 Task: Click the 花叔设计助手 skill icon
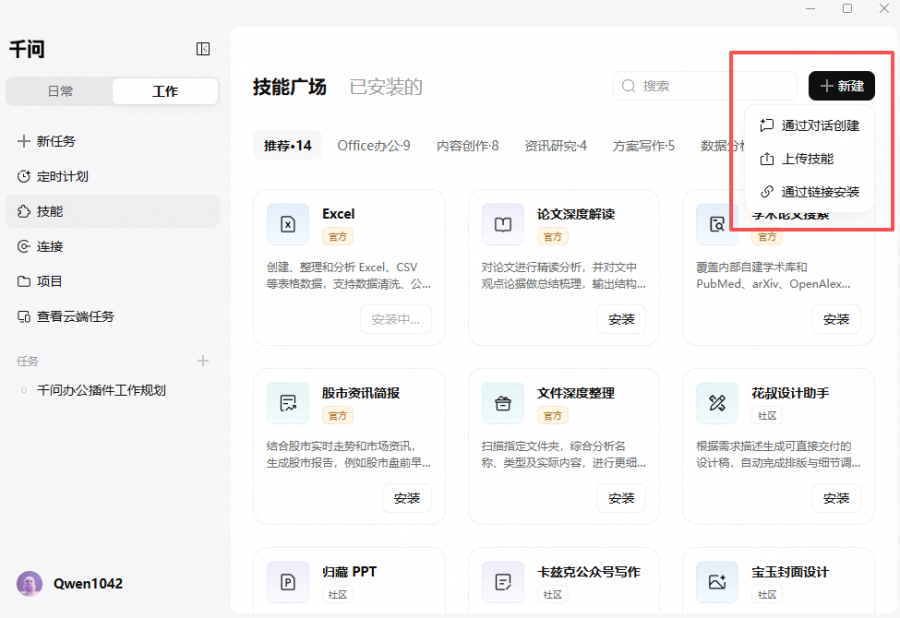click(717, 403)
